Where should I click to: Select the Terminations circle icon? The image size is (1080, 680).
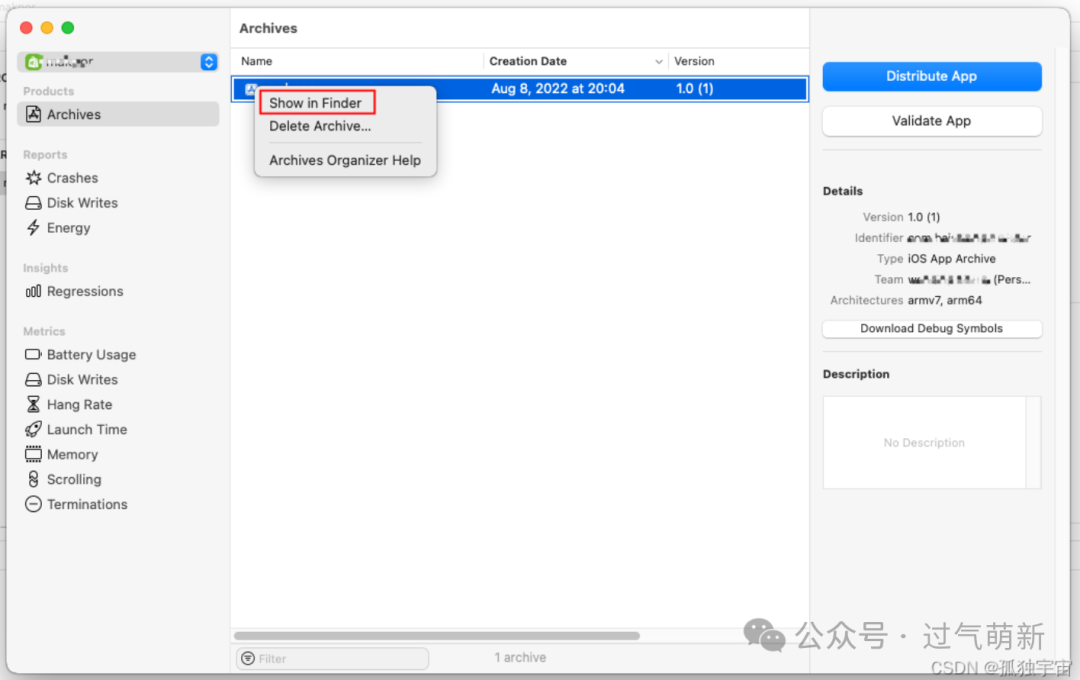pyautogui.click(x=33, y=504)
